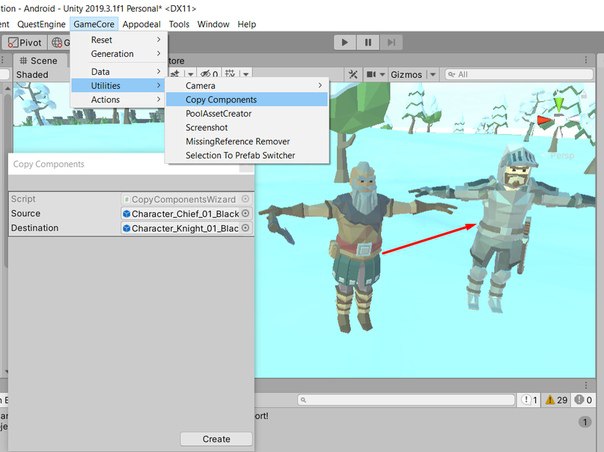The height and width of the screenshot is (452, 604).
Task: Expand the scene effects dropdown arrow
Action: point(191,74)
